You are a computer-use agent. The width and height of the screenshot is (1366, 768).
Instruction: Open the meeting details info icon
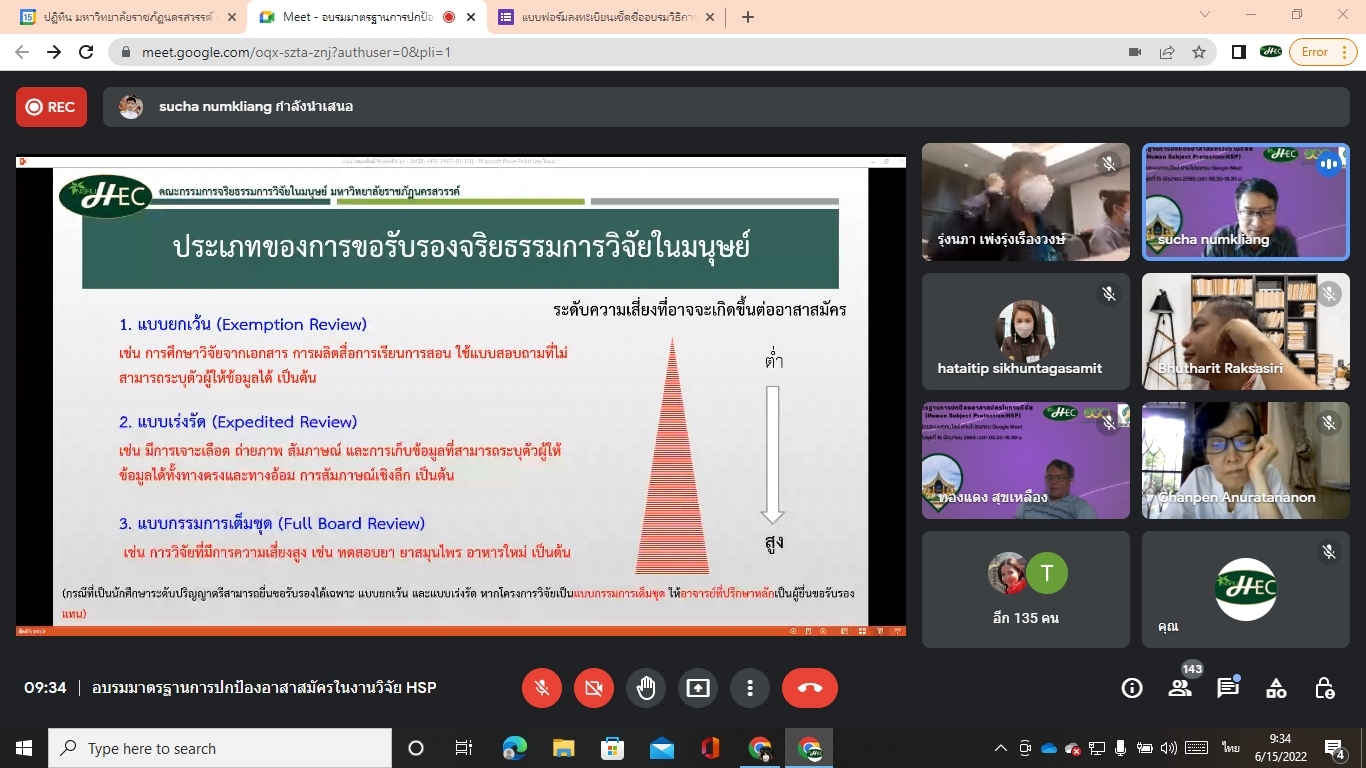(x=1132, y=688)
